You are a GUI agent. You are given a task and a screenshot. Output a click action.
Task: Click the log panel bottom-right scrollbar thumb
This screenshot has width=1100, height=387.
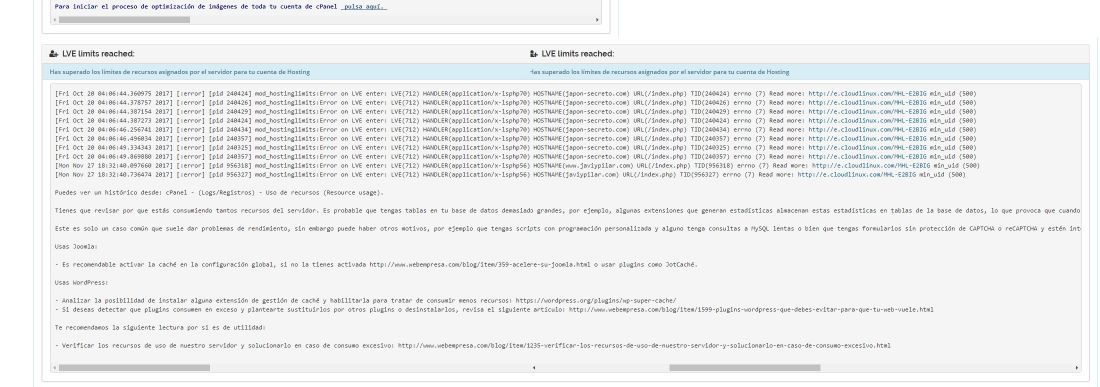coord(744,367)
